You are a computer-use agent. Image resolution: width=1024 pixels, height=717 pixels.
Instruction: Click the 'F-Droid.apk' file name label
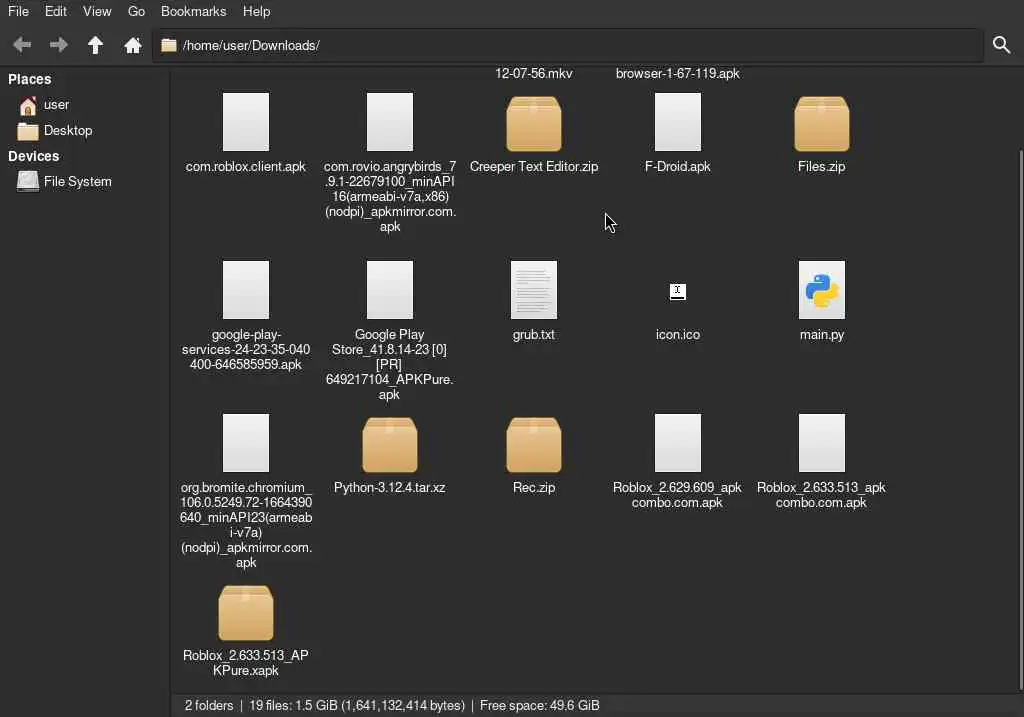[678, 167]
